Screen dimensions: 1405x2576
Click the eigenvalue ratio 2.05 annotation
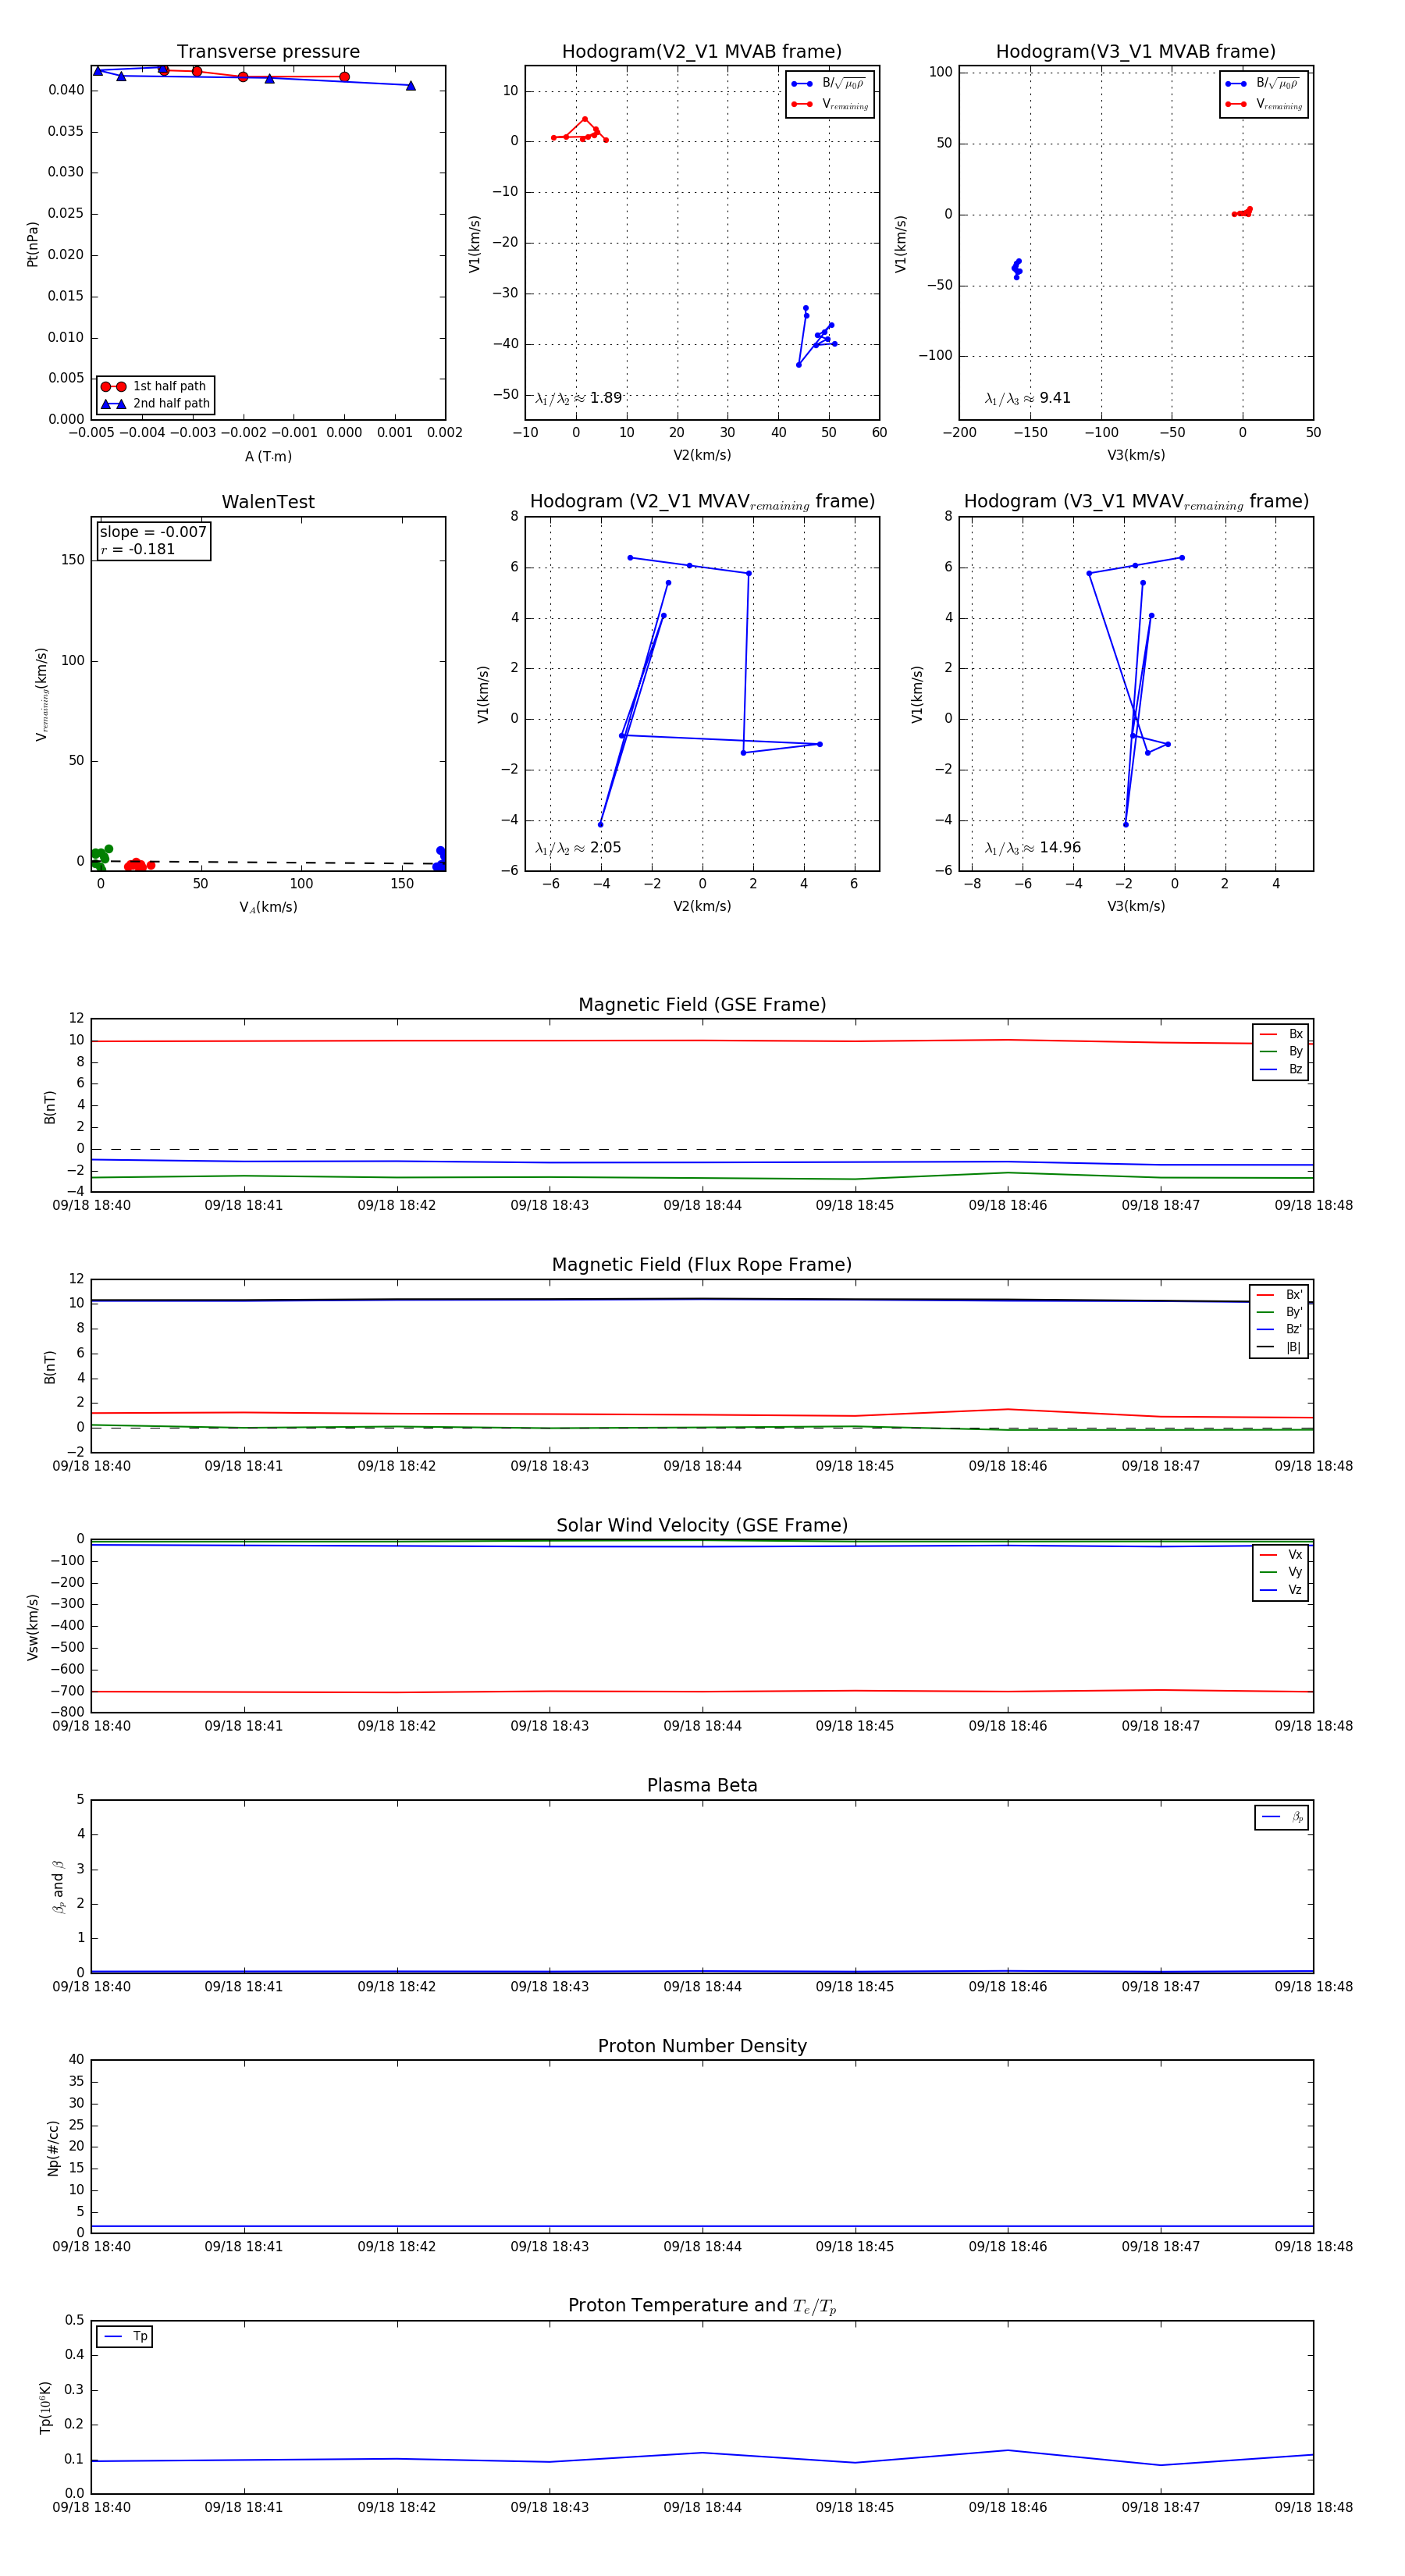pos(578,848)
